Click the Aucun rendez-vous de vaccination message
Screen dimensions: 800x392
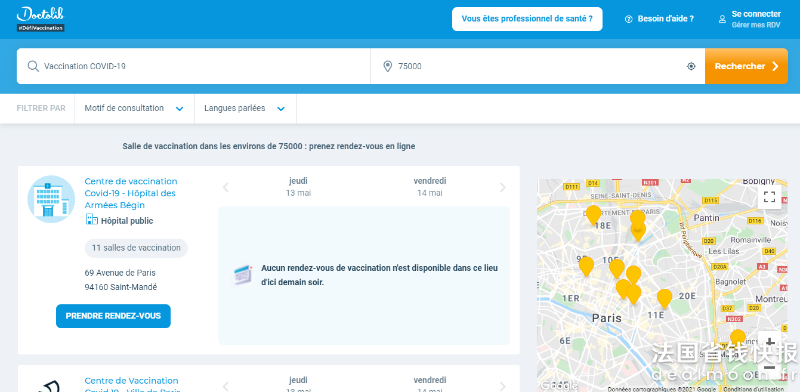pos(379,275)
